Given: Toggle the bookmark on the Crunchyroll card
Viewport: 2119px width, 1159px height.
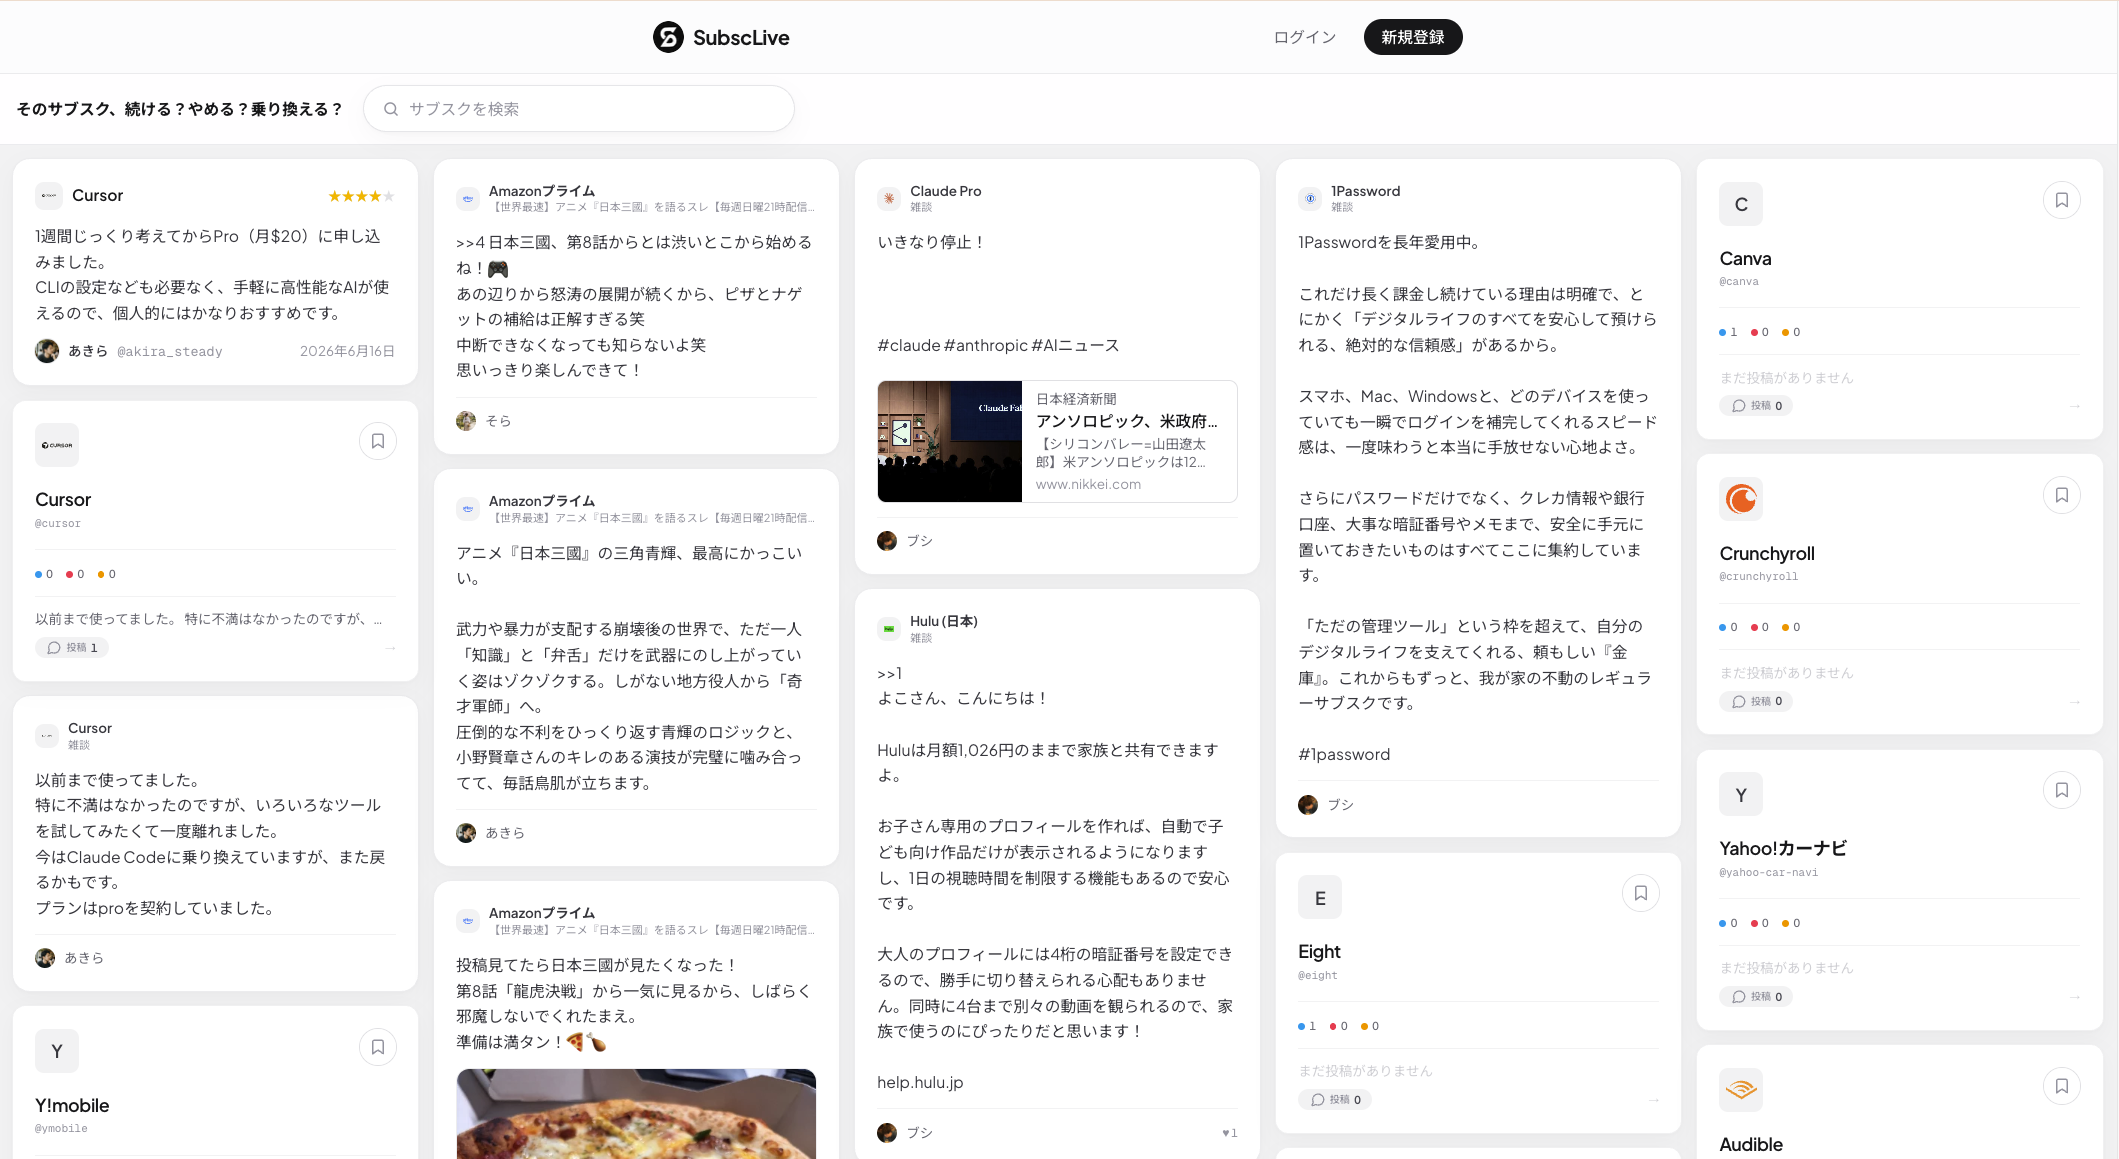Looking at the screenshot, I should [2062, 495].
